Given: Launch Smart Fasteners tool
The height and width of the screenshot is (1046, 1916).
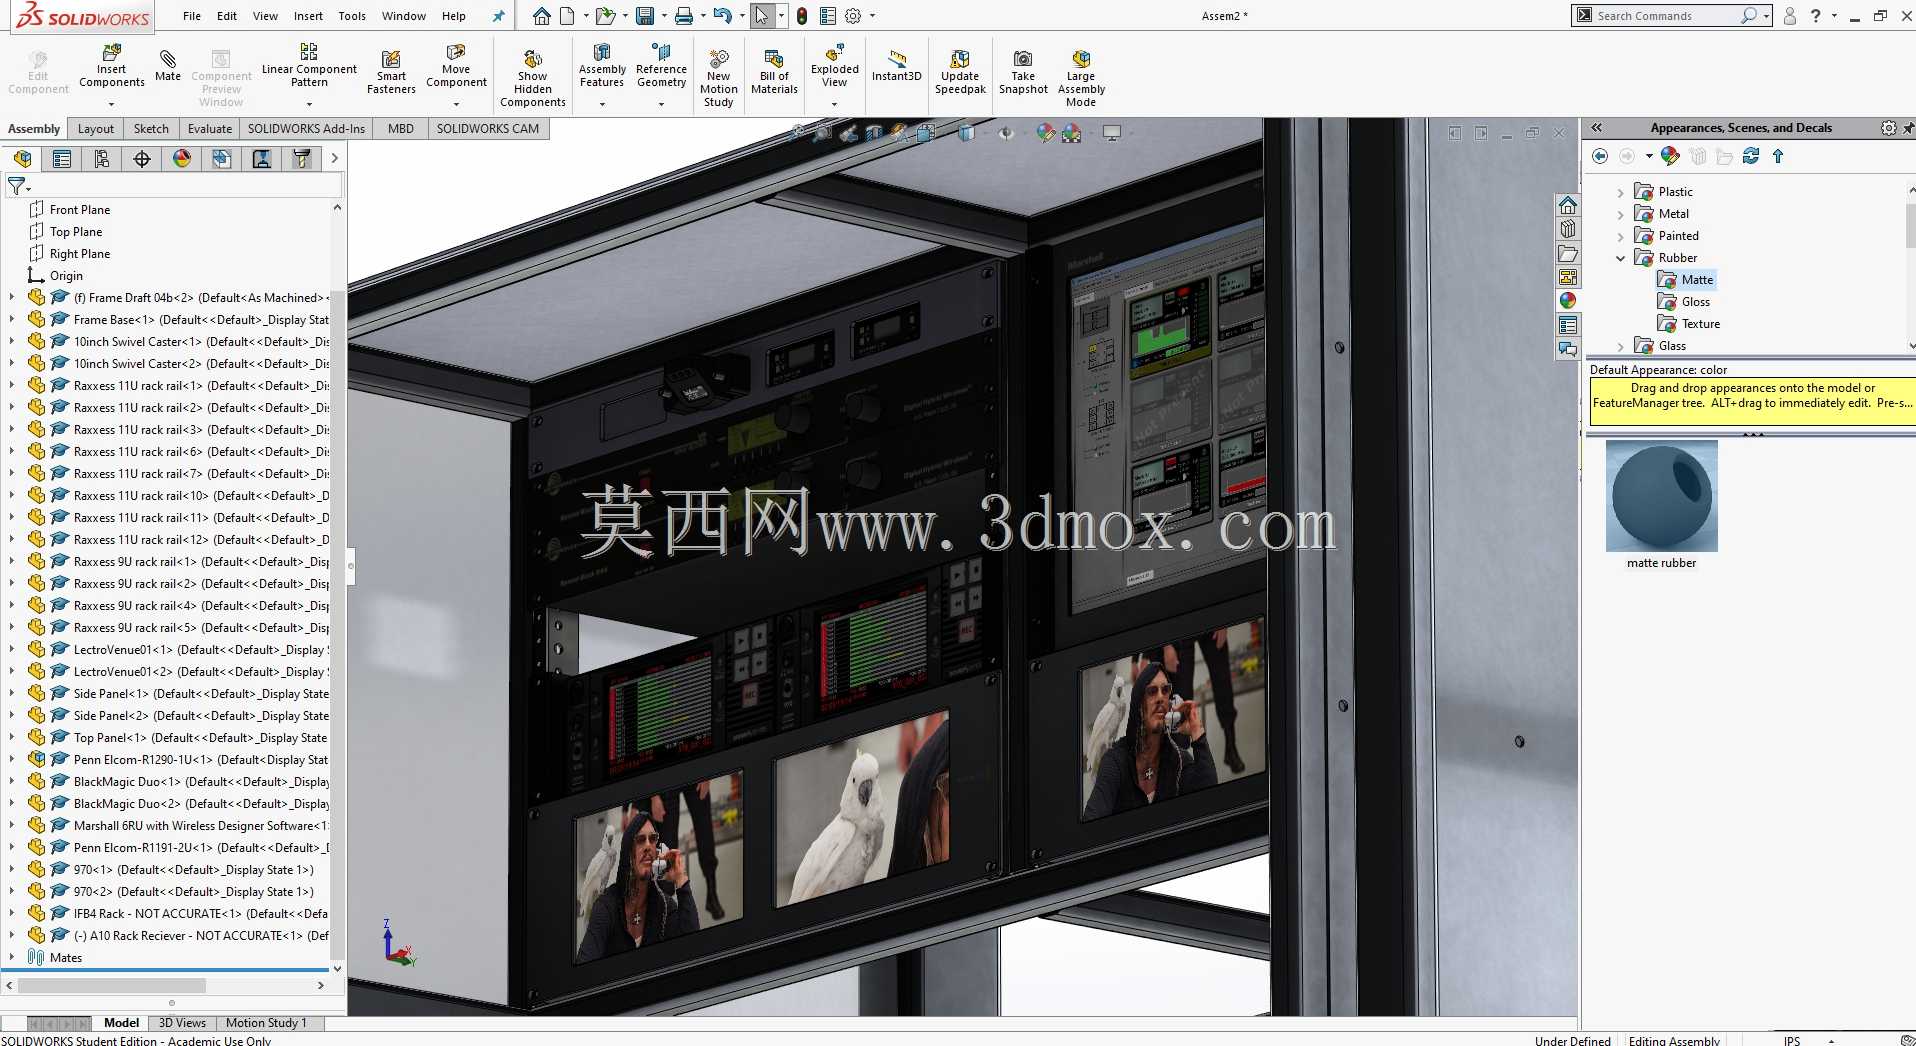Looking at the screenshot, I should pyautogui.click(x=391, y=72).
